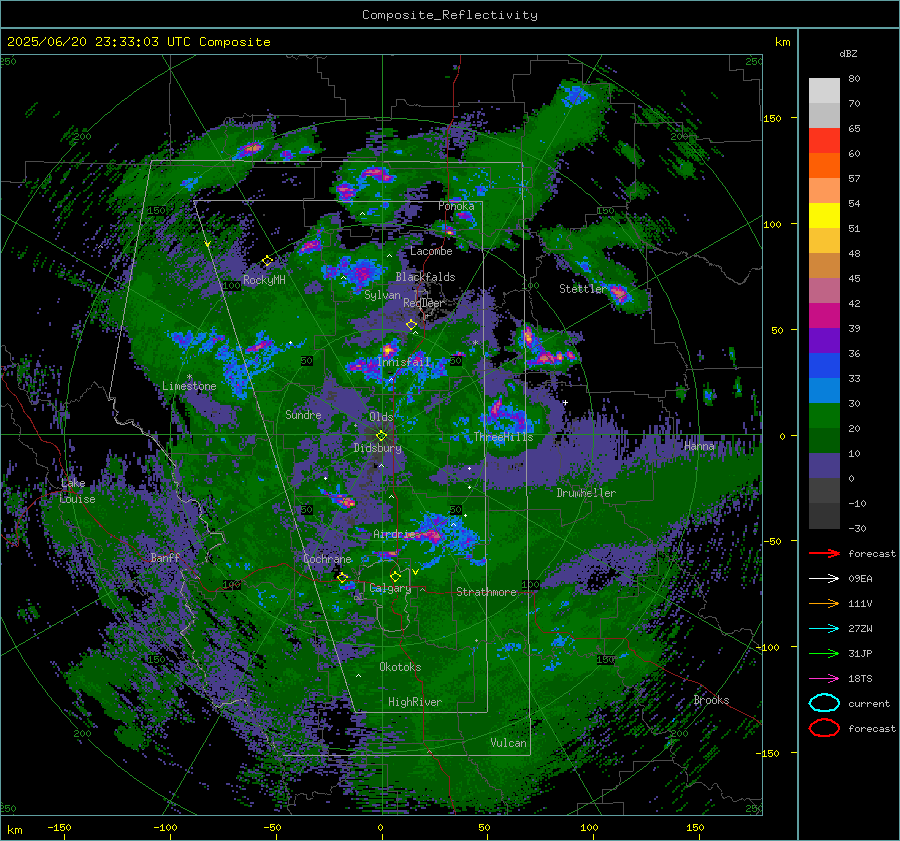The height and width of the screenshot is (841, 900).
Task: Click the Lacombe city label
Action: [x=431, y=251]
